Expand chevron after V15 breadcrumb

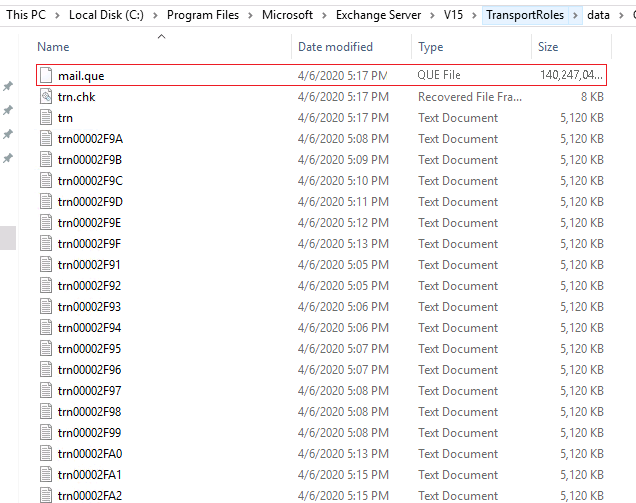tap(474, 15)
